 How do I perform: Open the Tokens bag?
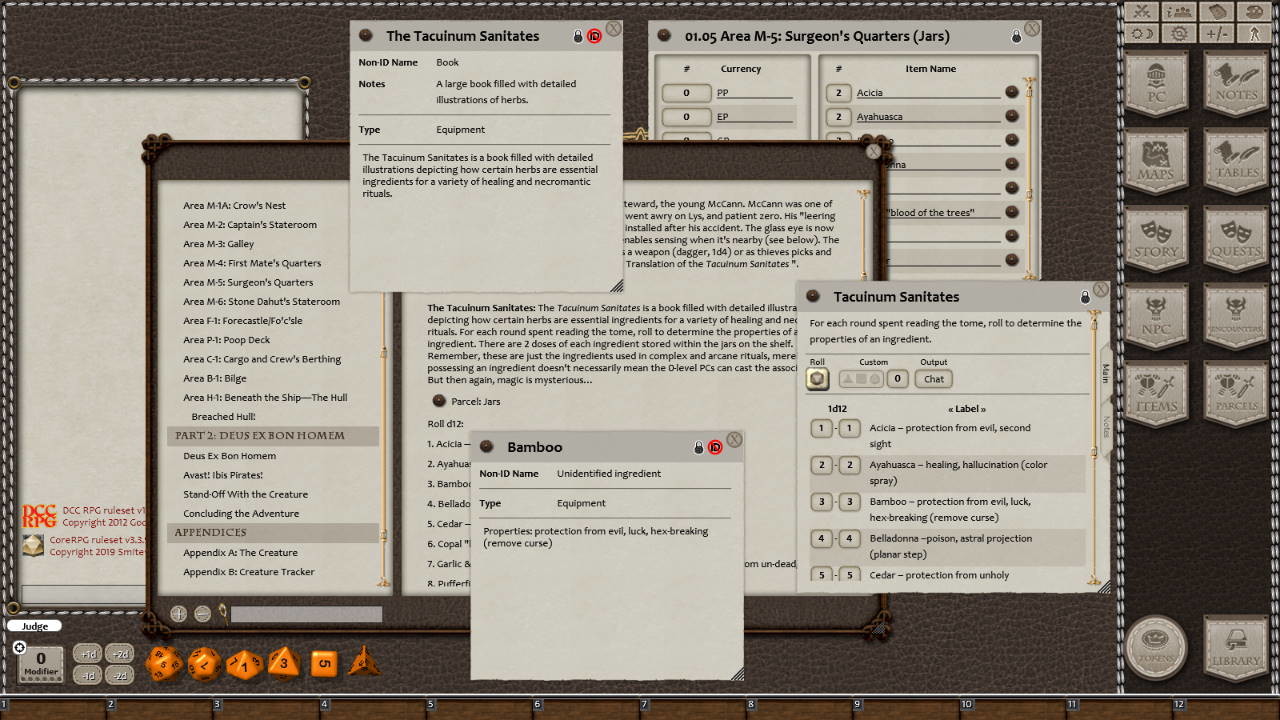pyautogui.click(x=1157, y=649)
